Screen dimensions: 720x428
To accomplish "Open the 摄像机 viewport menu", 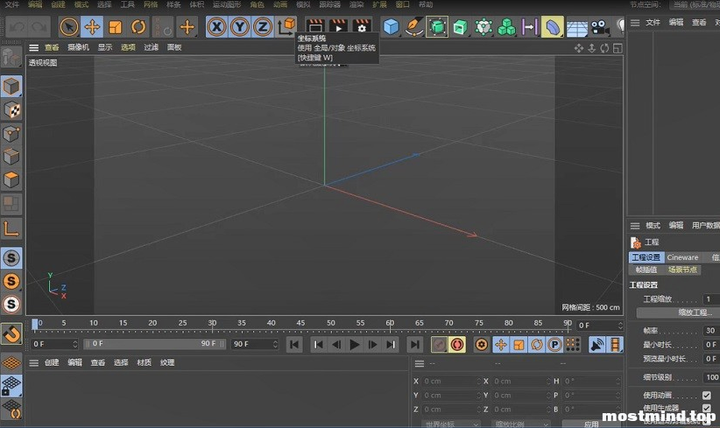I will 78,47.
